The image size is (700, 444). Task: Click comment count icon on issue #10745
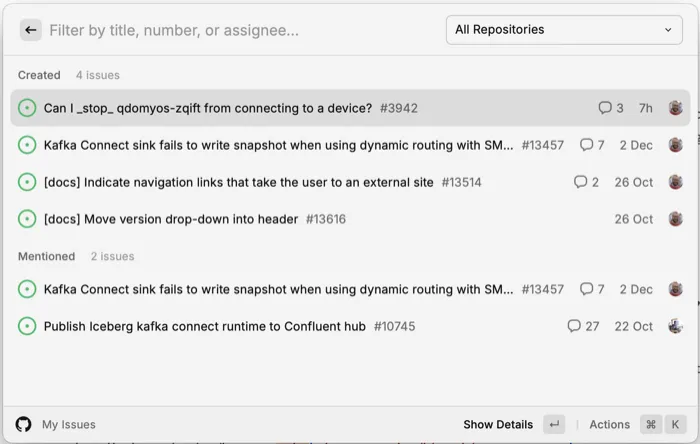pos(573,326)
